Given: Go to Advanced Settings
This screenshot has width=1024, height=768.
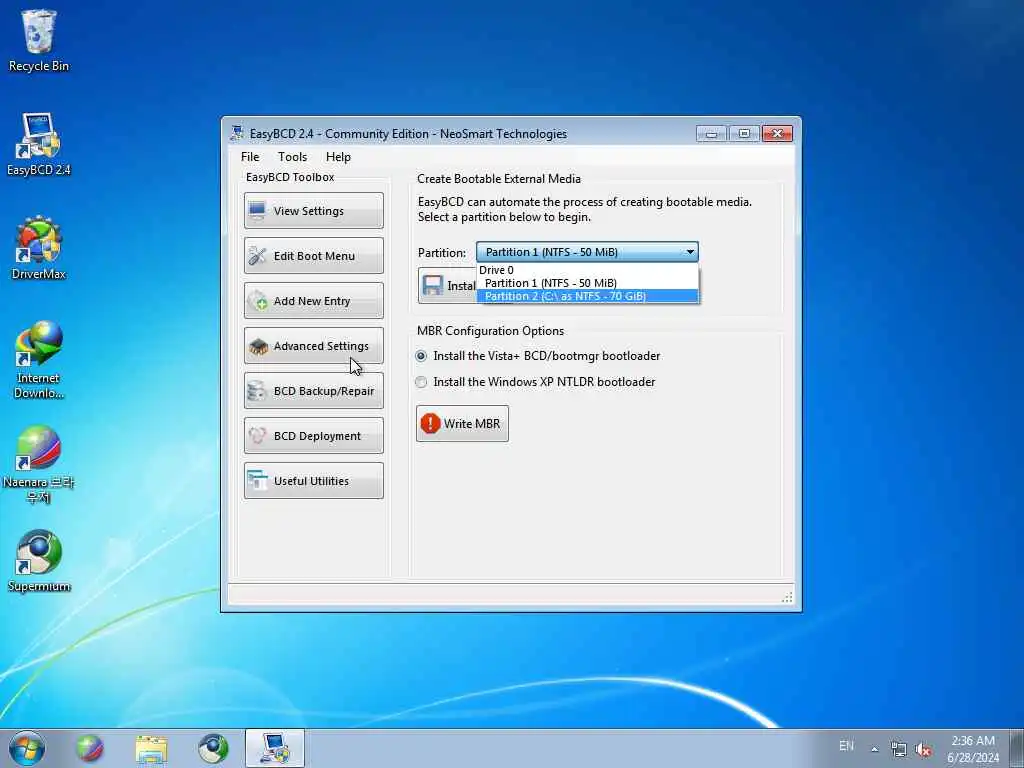Looking at the screenshot, I should coord(313,345).
